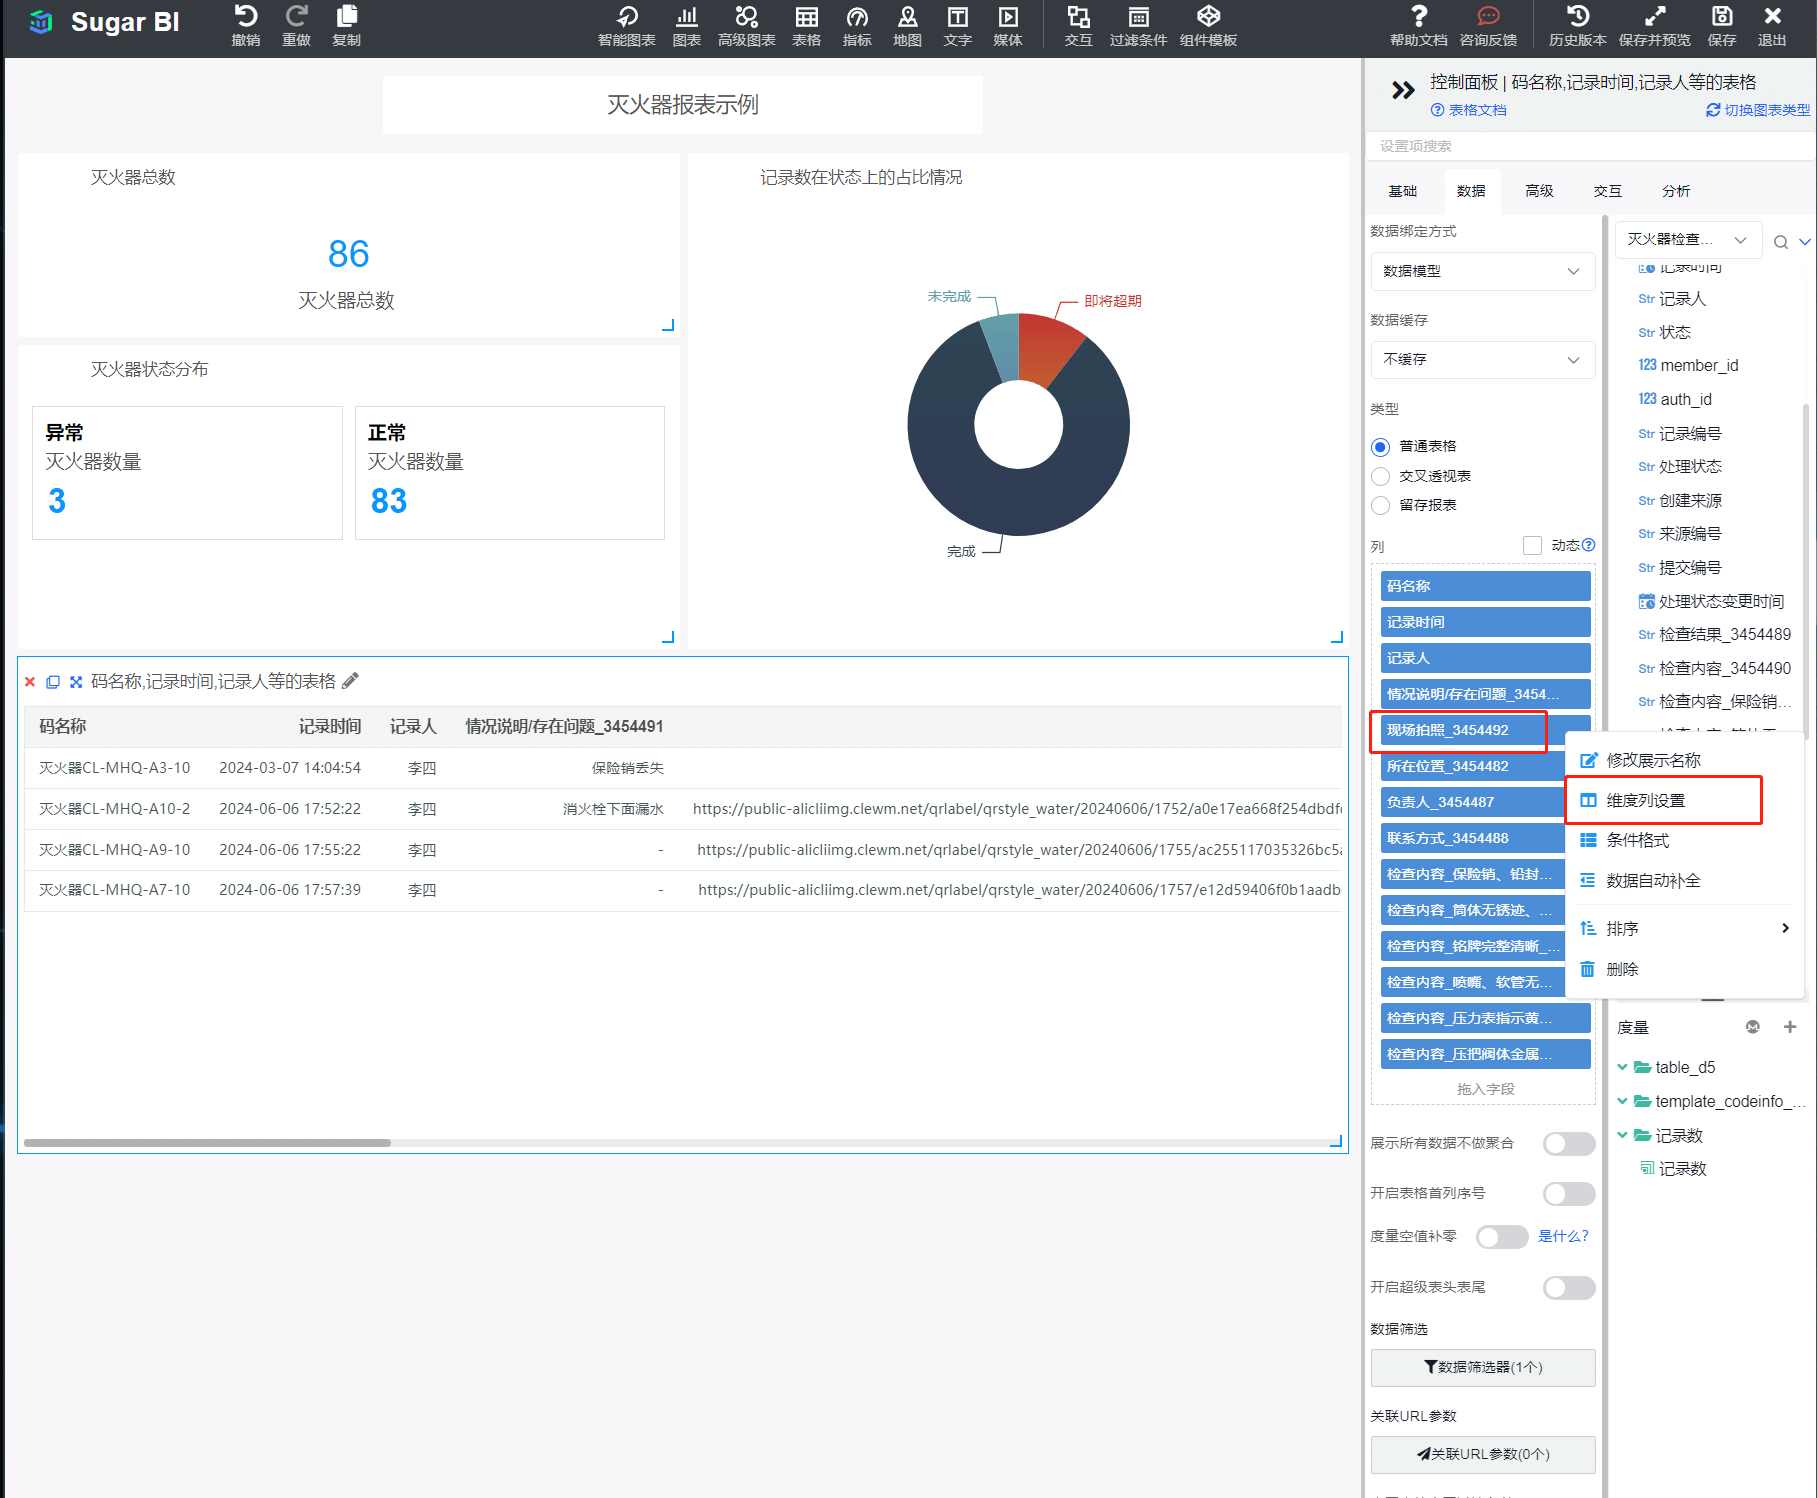This screenshot has height=1498, width=1817.
Task: Select the 文字 text tool icon
Action: pyautogui.click(x=957, y=25)
